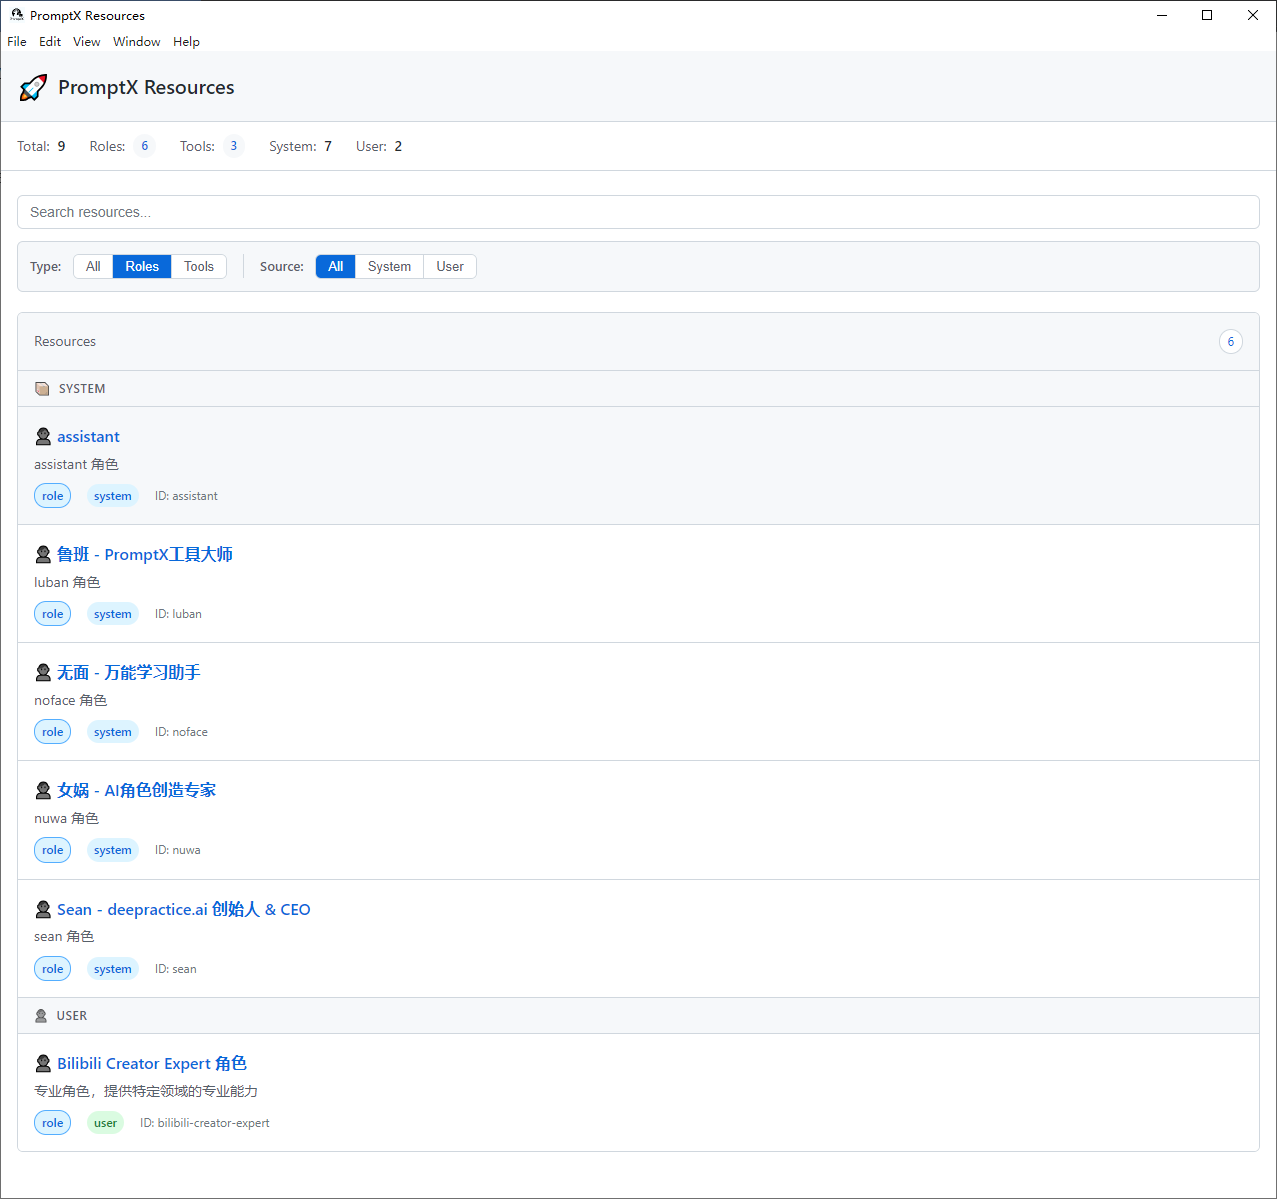Click the PromptX app icon in title bar
This screenshot has height=1199, width=1277.
tap(17, 15)
